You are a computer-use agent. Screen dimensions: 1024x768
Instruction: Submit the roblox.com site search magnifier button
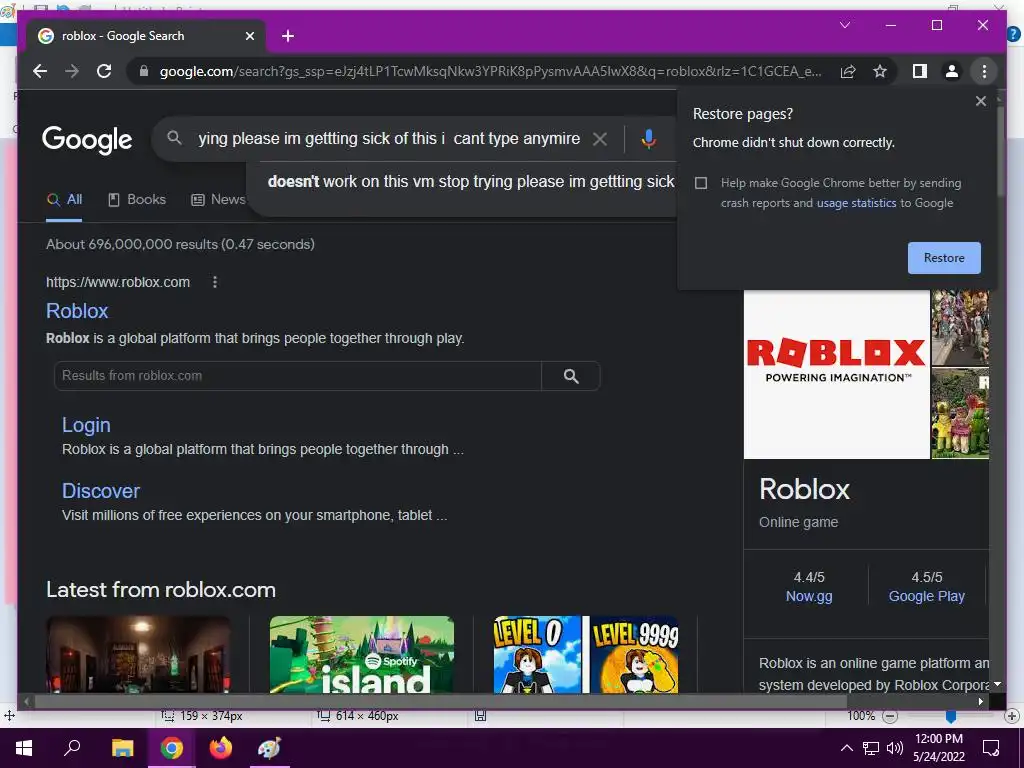[x=571, y=376]
